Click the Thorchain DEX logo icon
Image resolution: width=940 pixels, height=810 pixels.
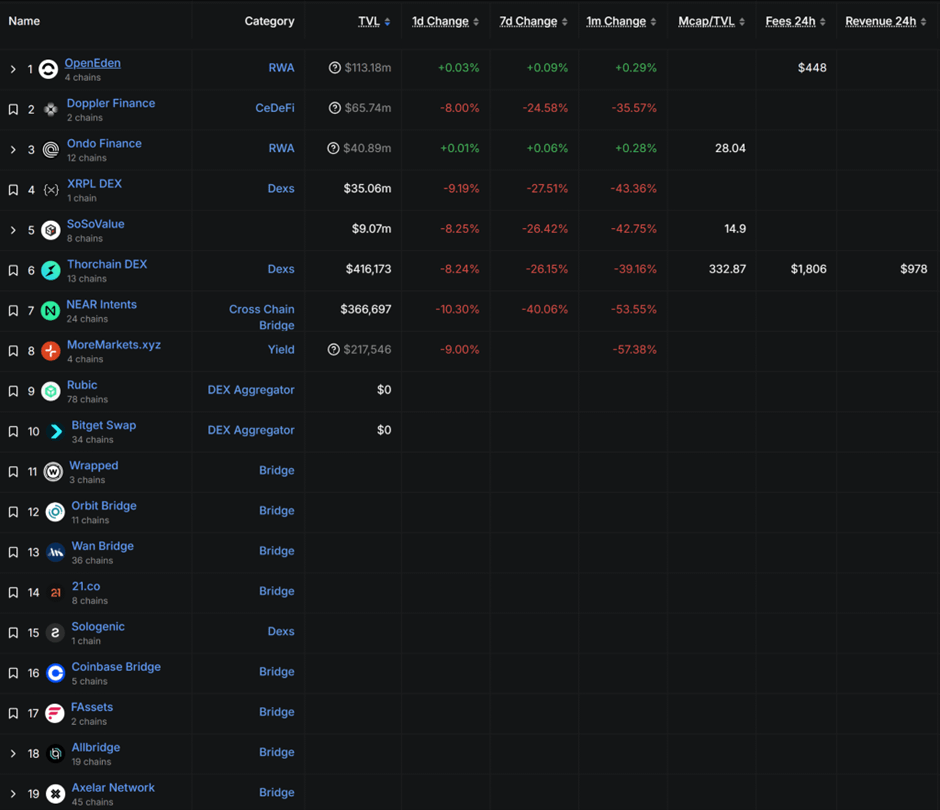point(51,271)
